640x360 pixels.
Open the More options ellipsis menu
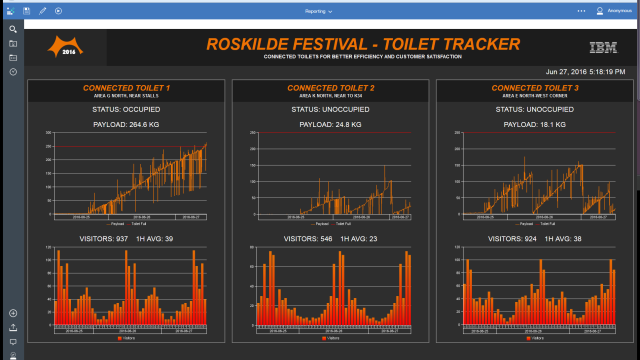(581, 11)
